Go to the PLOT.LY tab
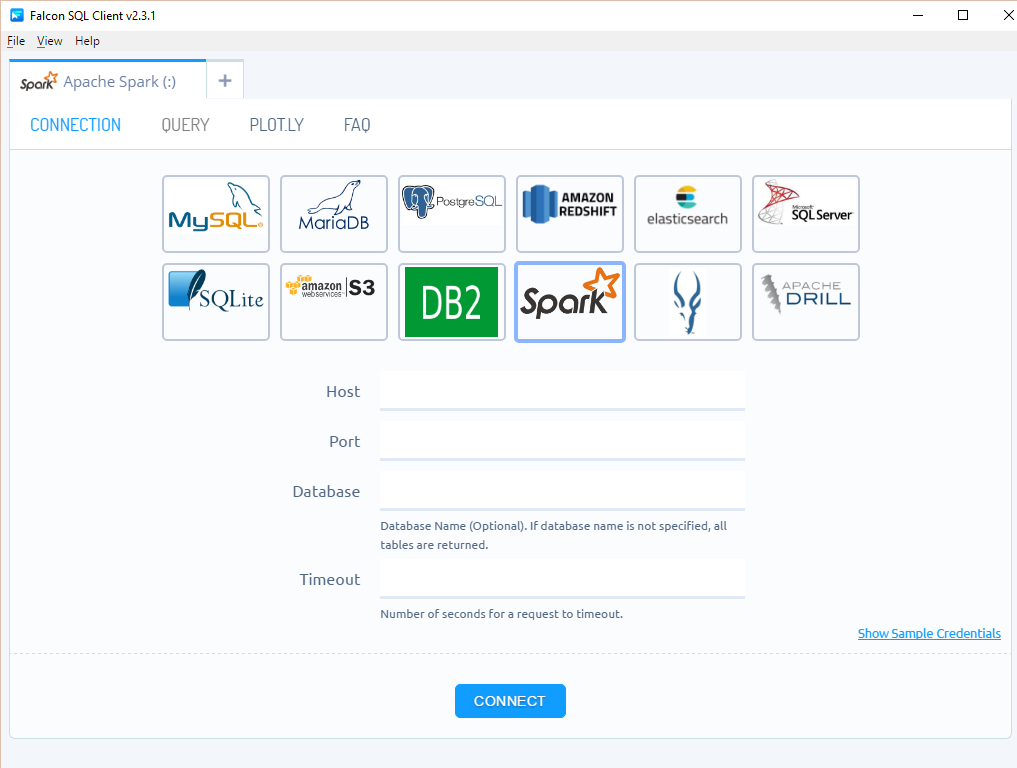This screenshot has width=1017, height=768. pyautogui.click(x=277, y=125)
